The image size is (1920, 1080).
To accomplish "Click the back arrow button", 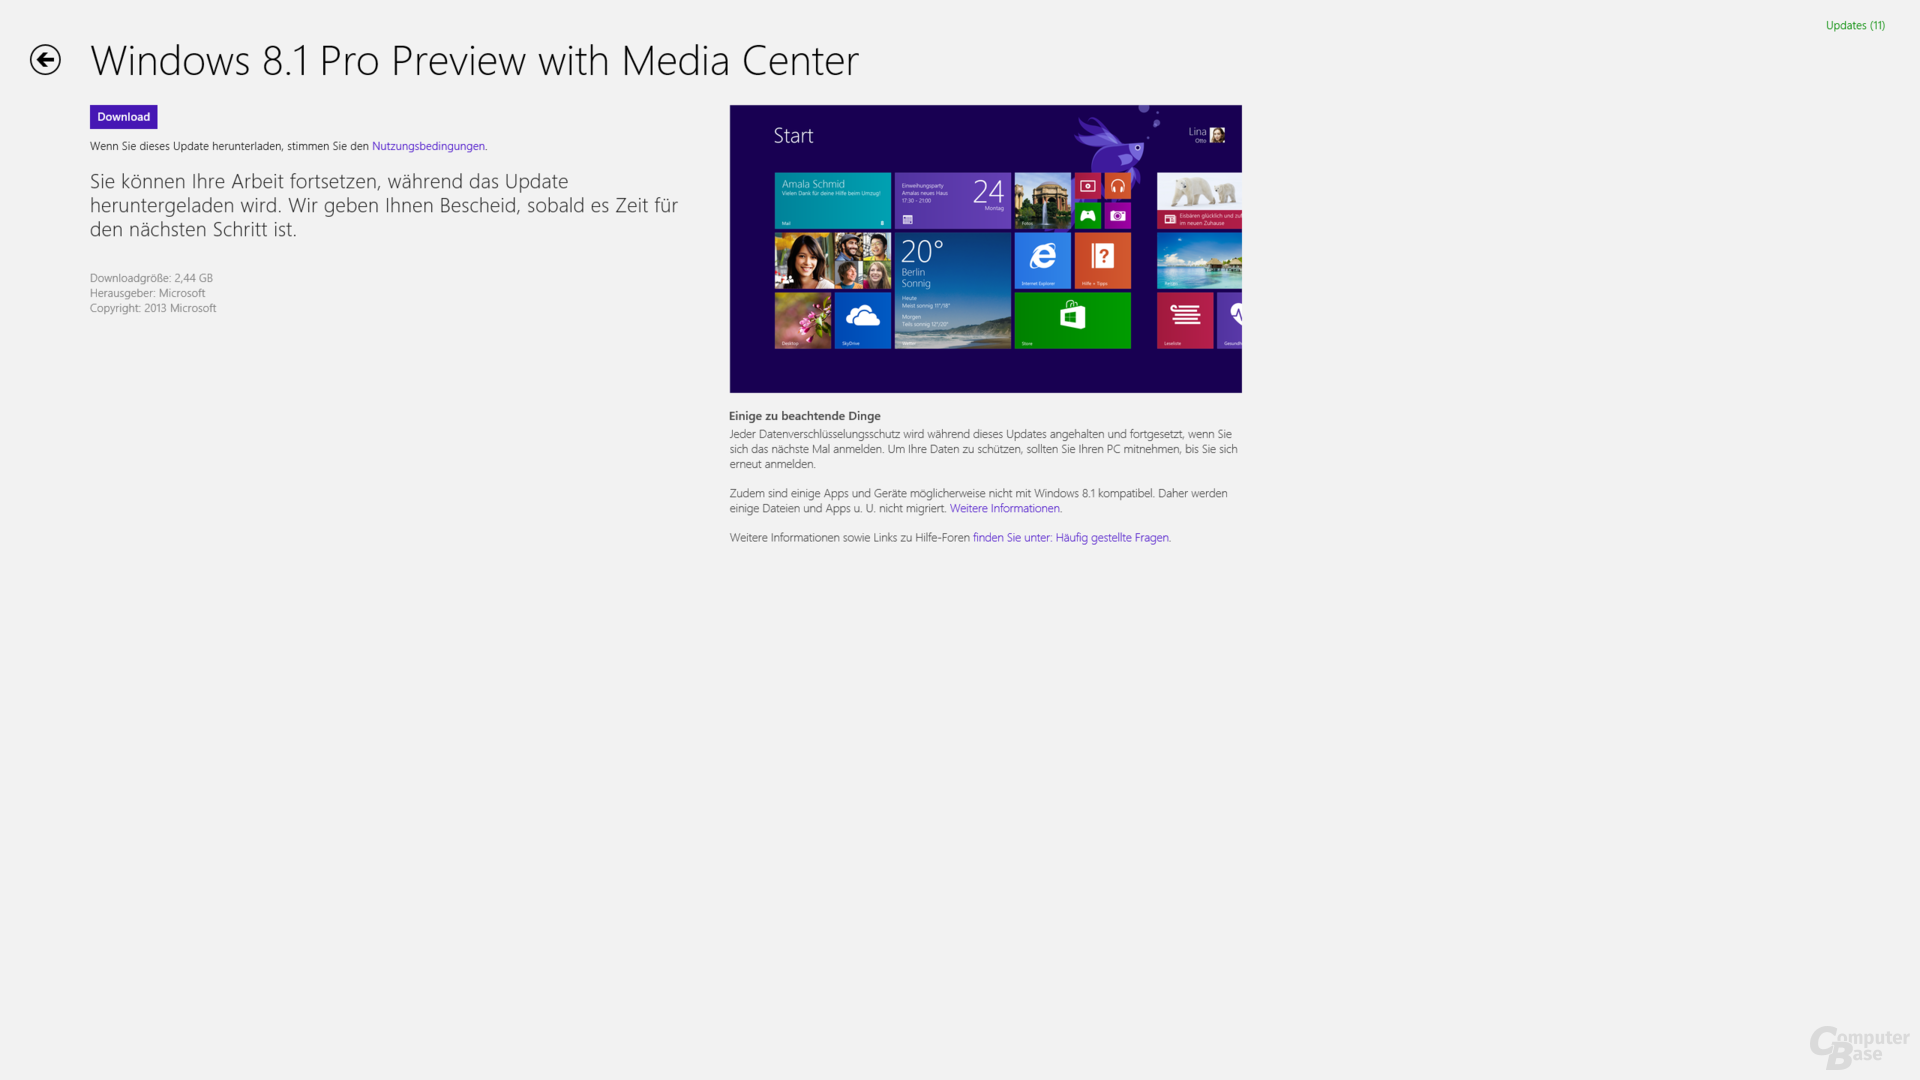I will tap(45, 60).
